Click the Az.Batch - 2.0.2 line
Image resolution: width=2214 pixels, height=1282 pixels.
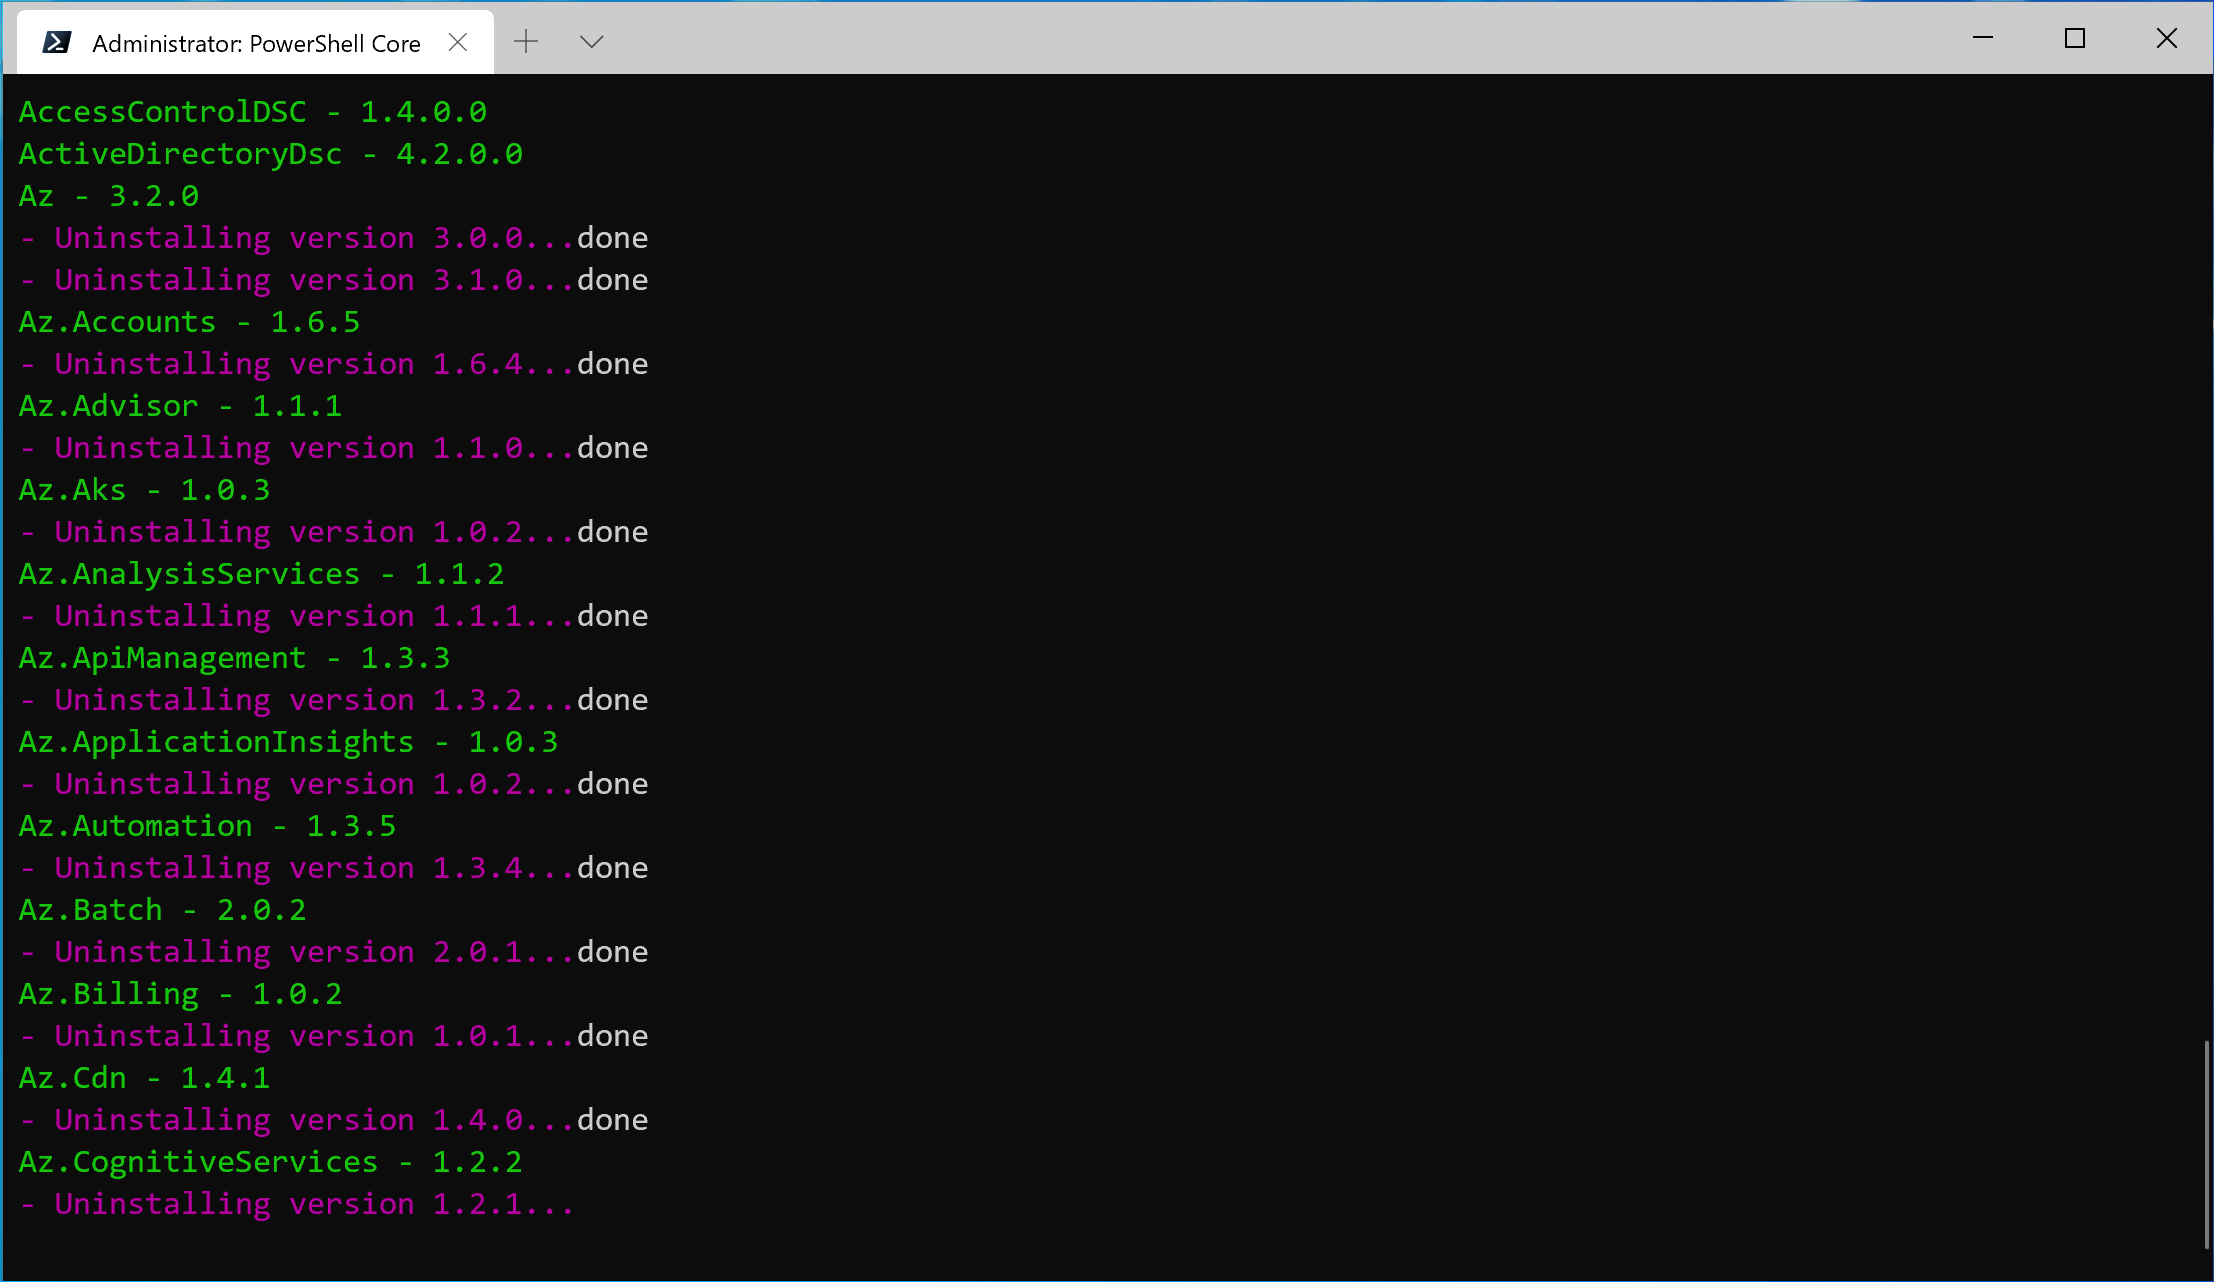pyautogui.click(x=161, y=909)
